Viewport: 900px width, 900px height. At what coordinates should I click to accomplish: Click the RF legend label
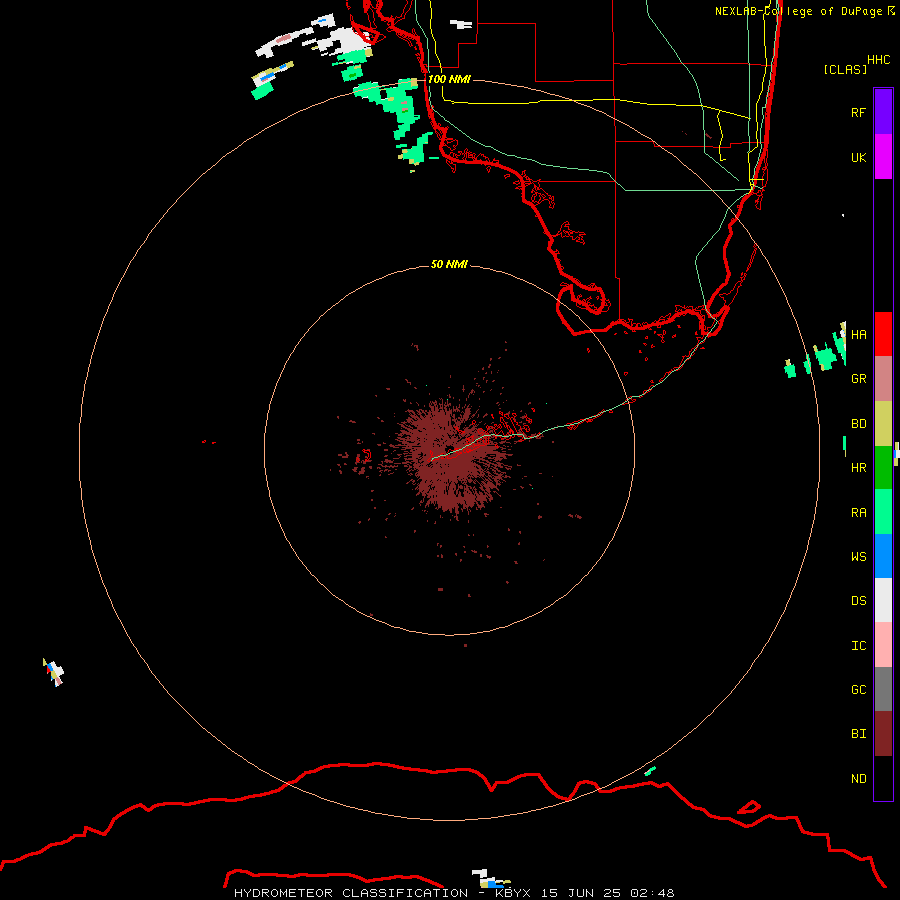(858, 112)
